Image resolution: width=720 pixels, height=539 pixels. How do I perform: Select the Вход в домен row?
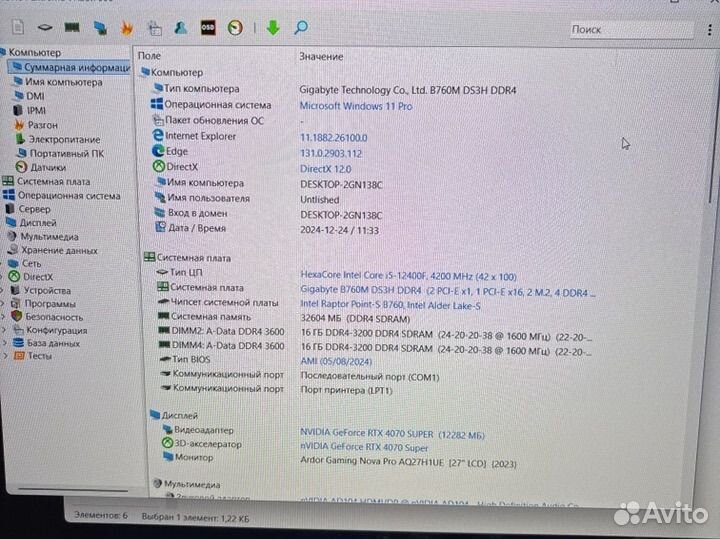coord(269,214)
